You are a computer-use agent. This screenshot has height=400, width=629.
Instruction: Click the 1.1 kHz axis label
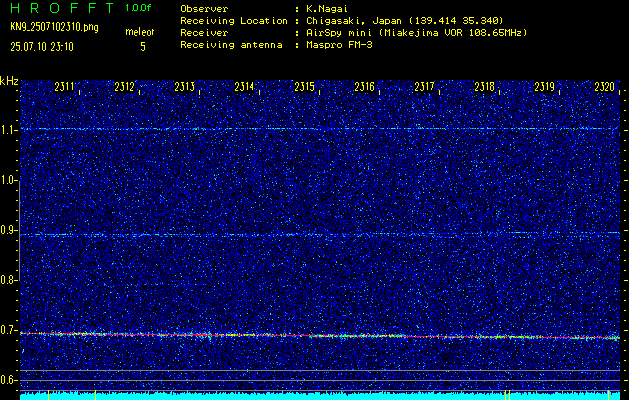tap(8, 130)
